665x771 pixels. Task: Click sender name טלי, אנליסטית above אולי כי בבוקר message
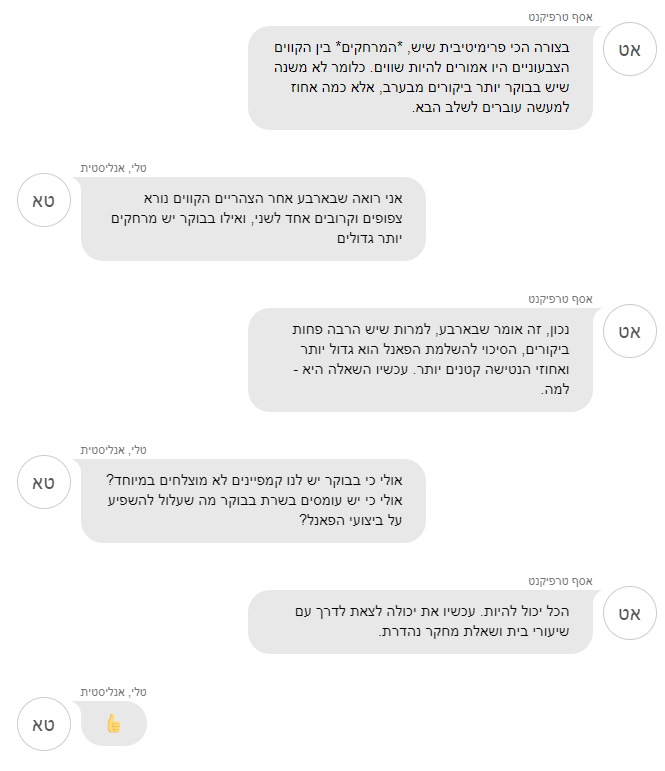tap(114, 450)
